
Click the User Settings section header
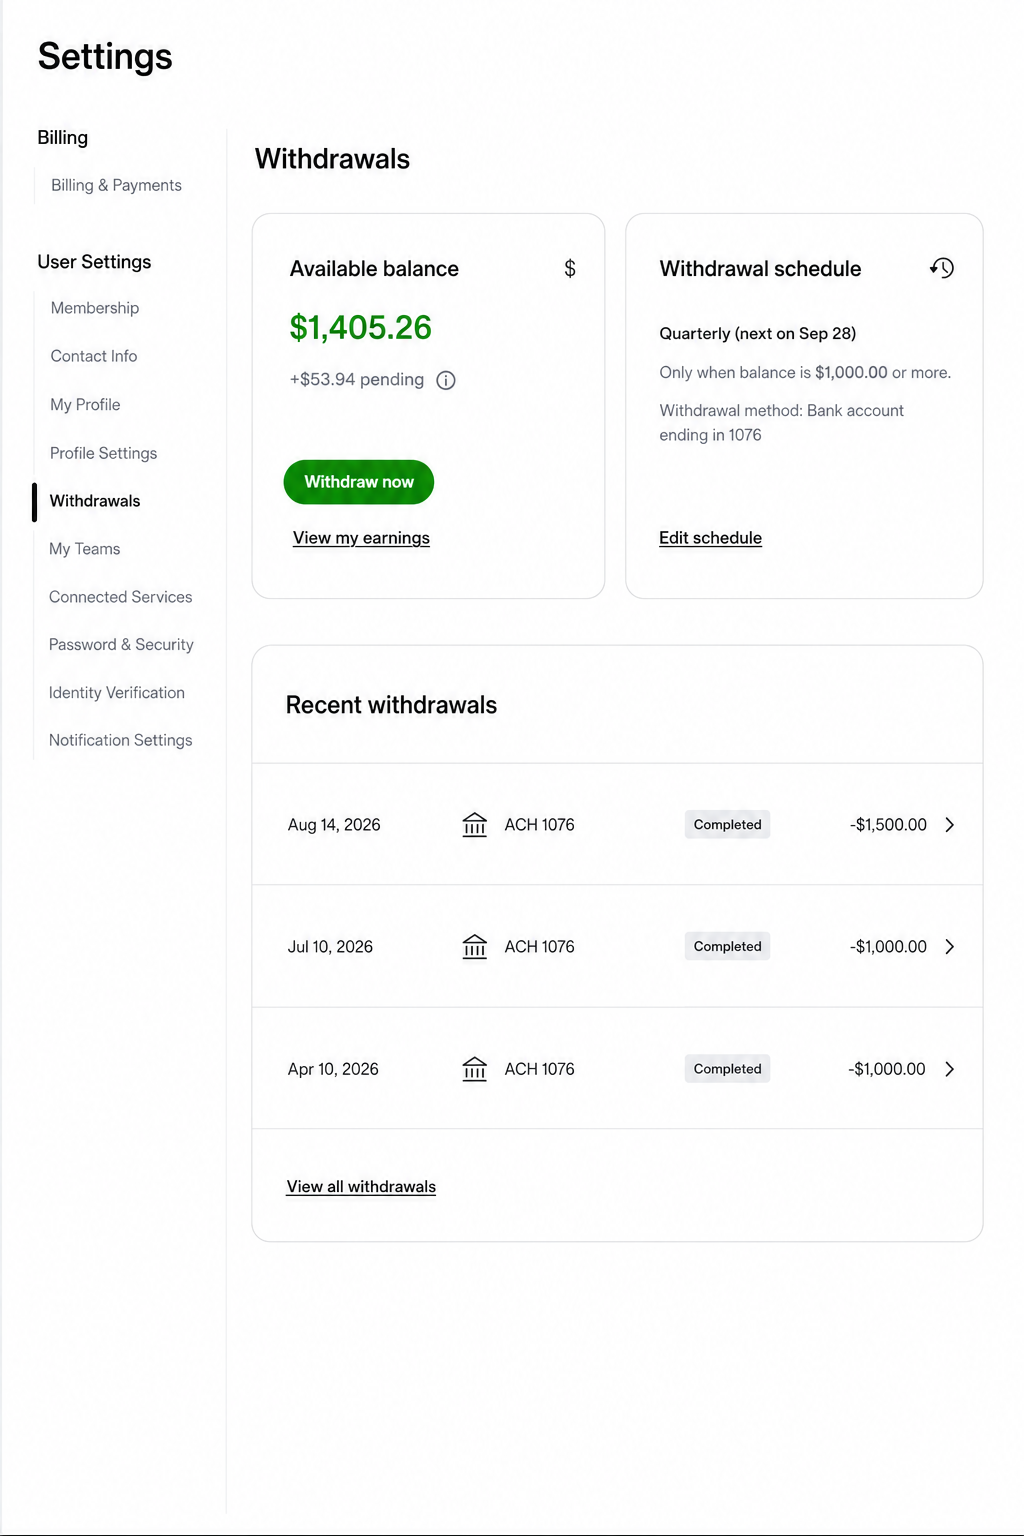94,262
